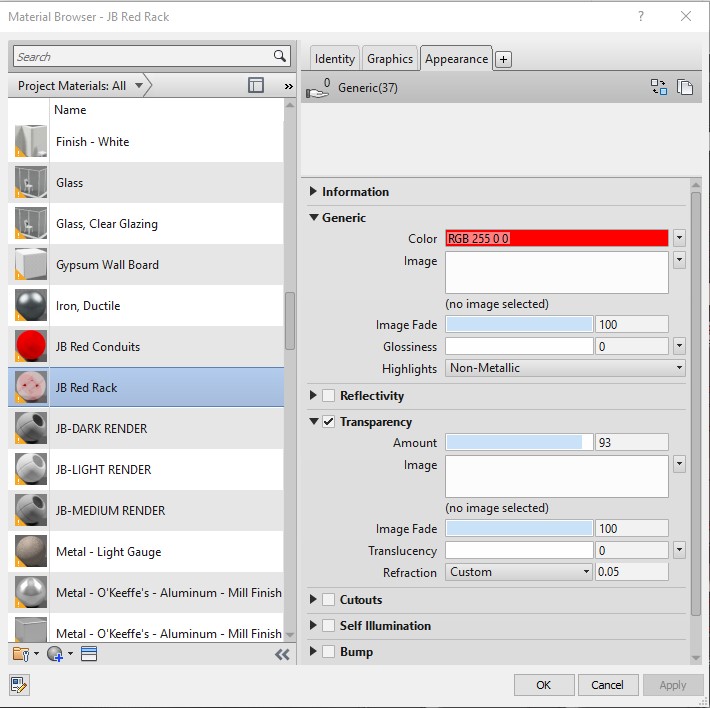Click the create new material icon
This screenshot has width=710, height=708.
click(55, 654)
